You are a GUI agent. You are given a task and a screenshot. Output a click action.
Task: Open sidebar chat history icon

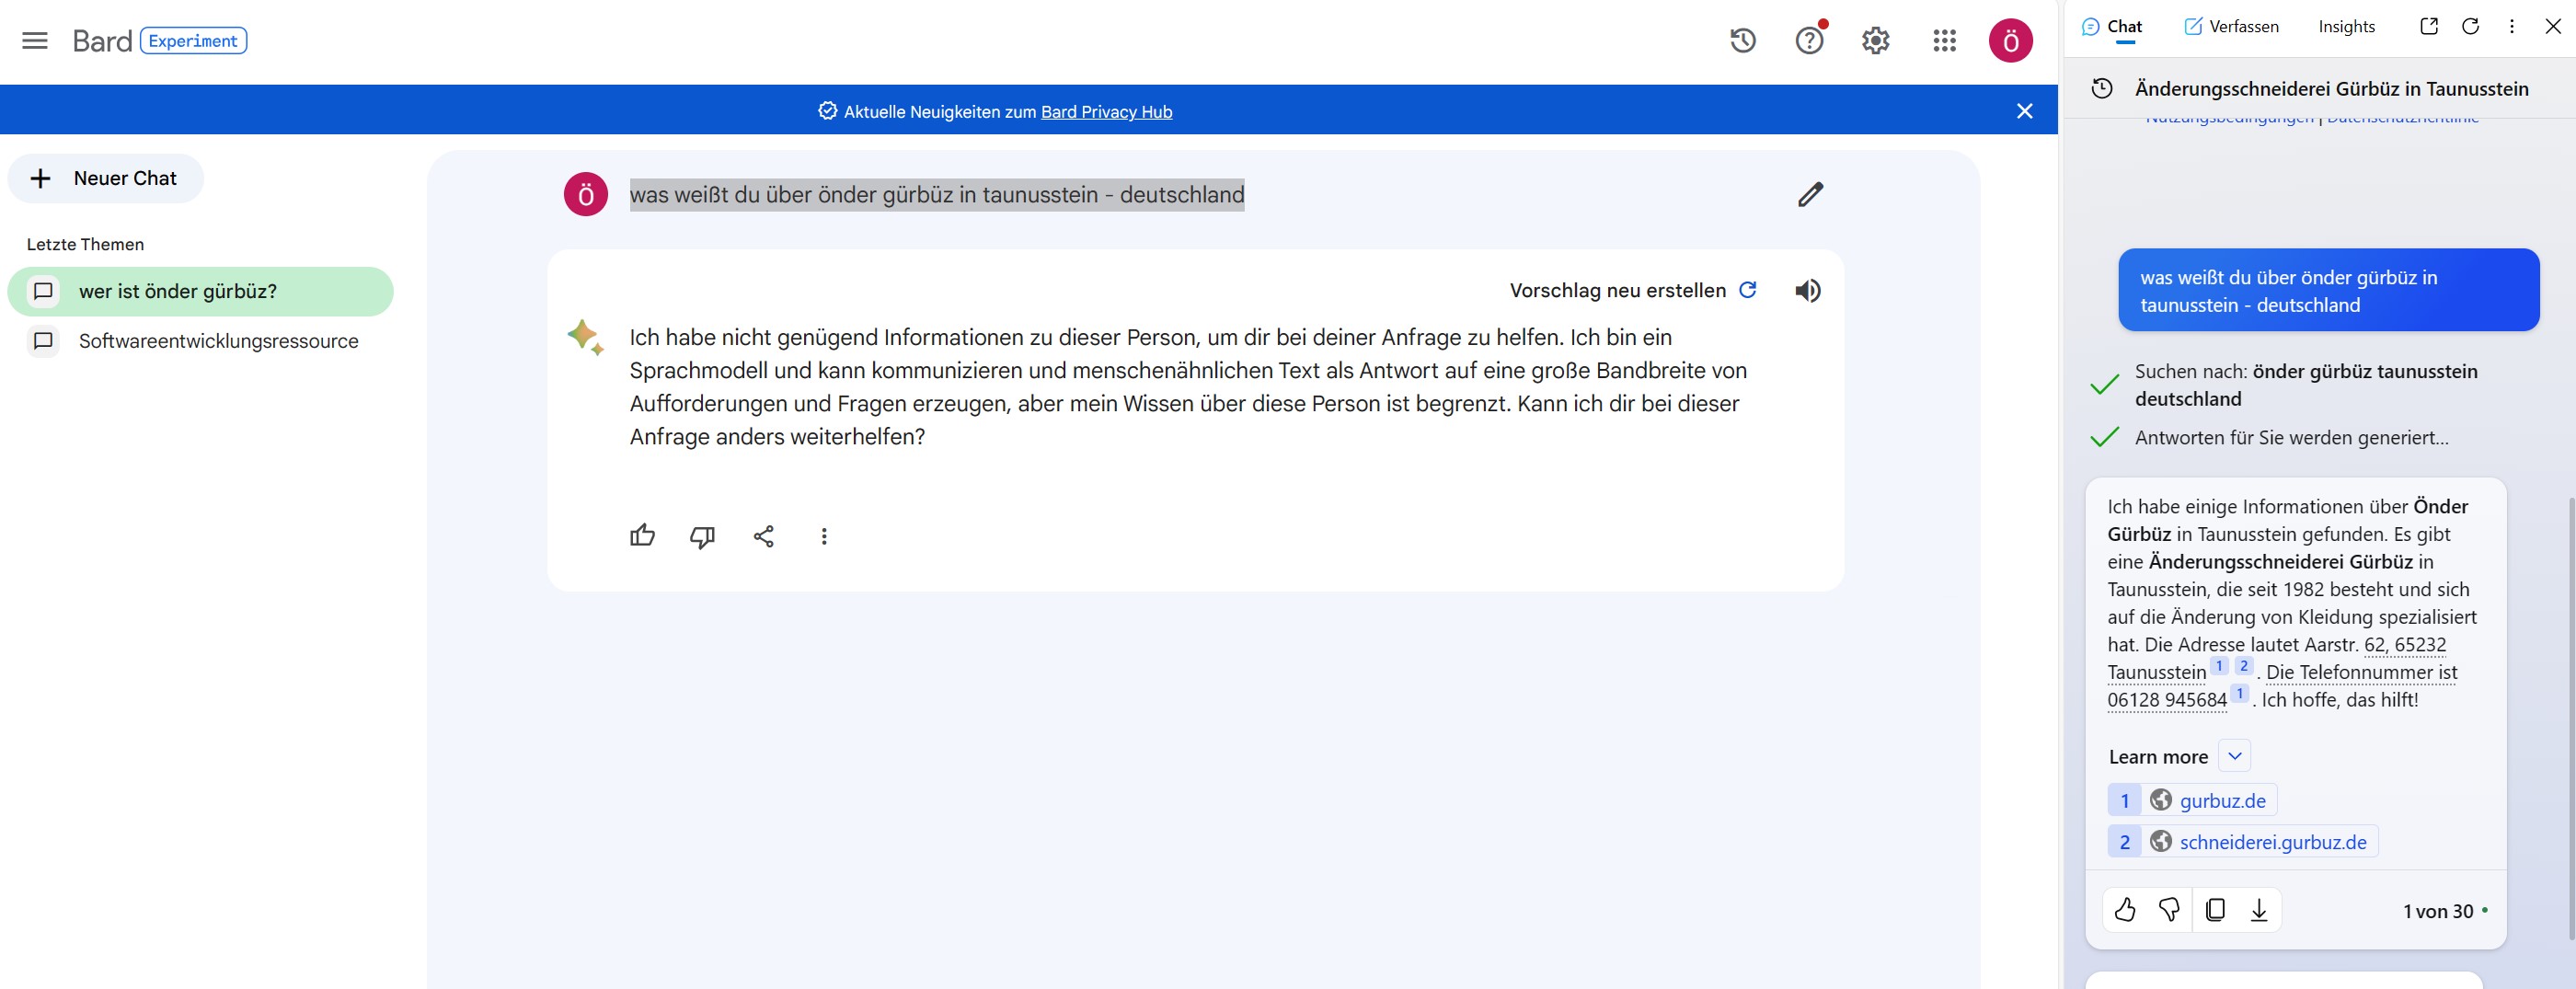(2102, 89)
